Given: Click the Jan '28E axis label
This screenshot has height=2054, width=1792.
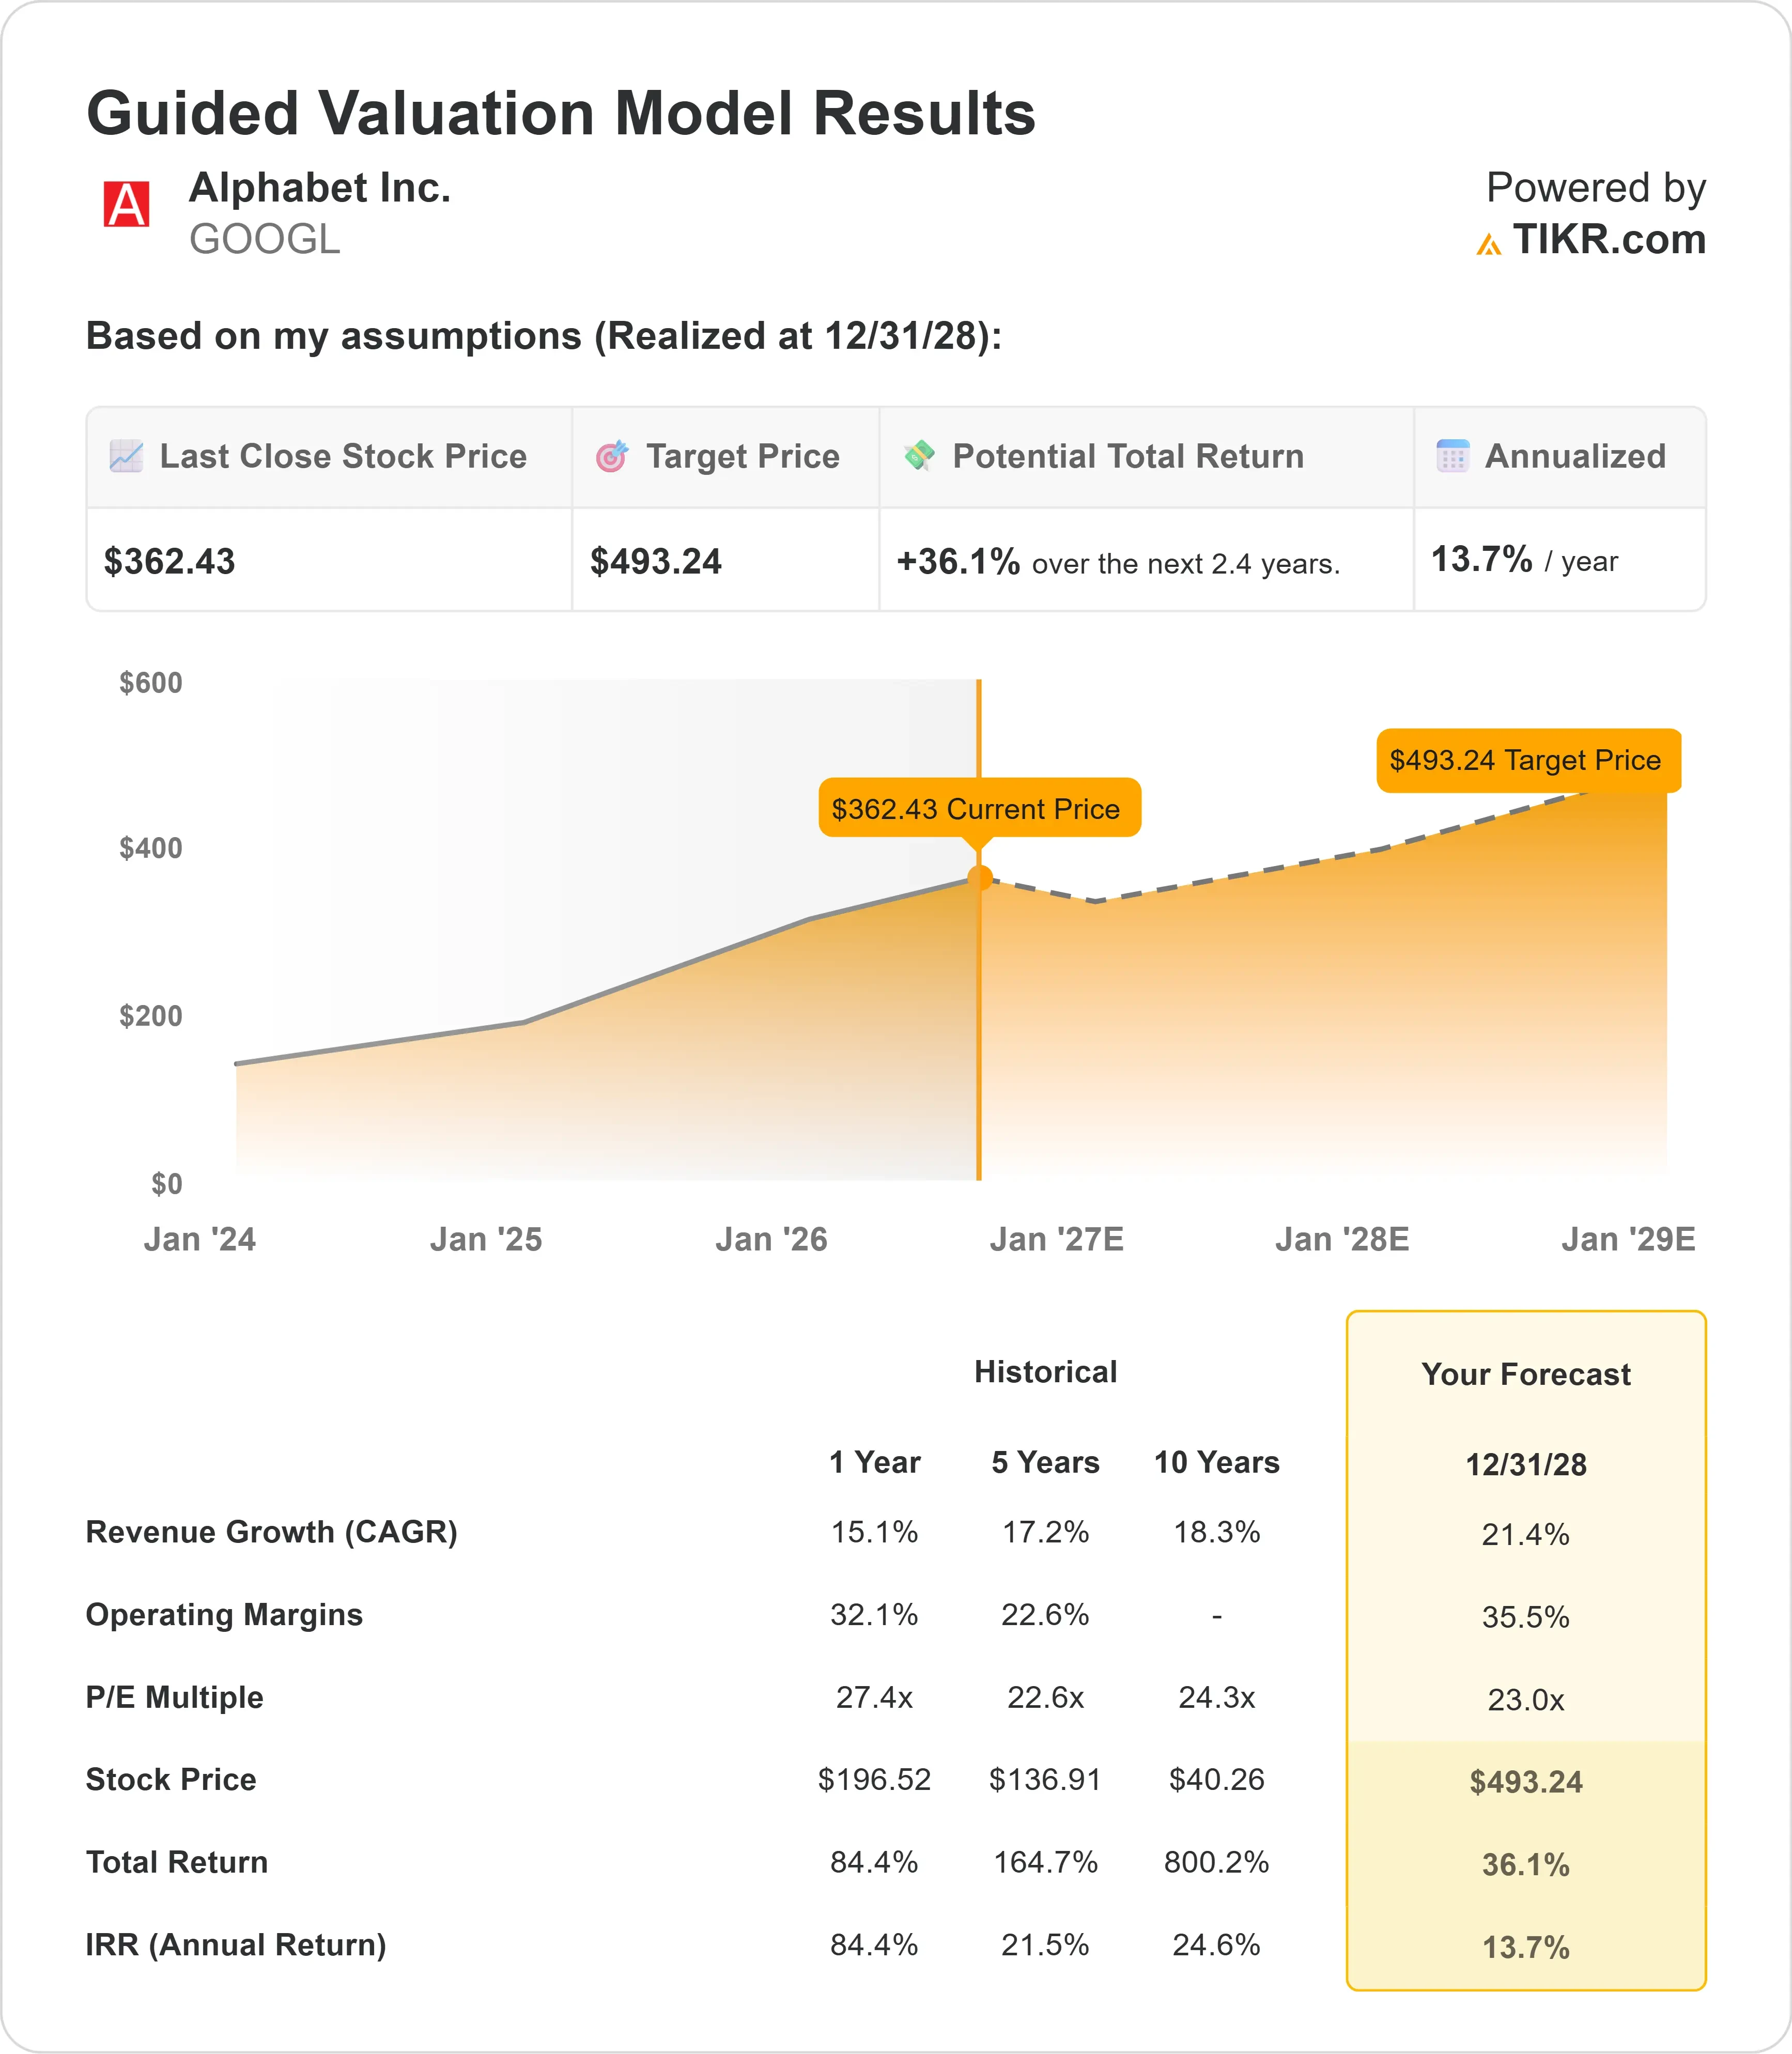Looking at the screenshot, I should 1342,1240.
